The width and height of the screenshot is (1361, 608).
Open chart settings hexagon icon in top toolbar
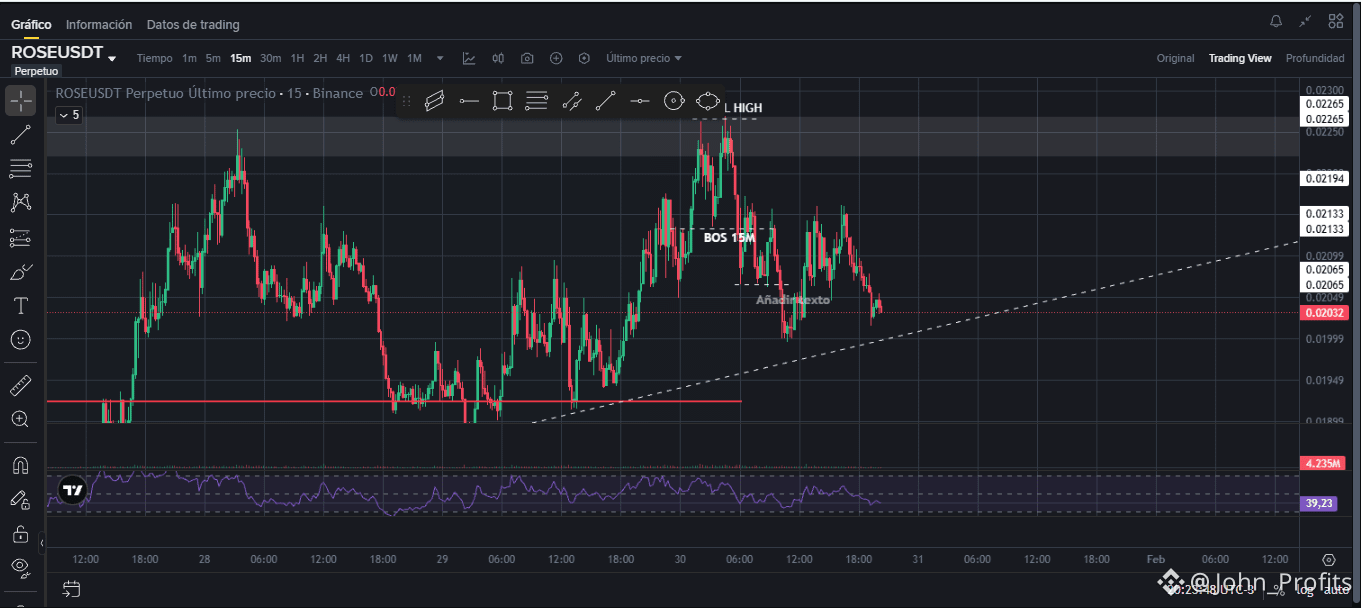pyautogui.click(x=584, y=58)
